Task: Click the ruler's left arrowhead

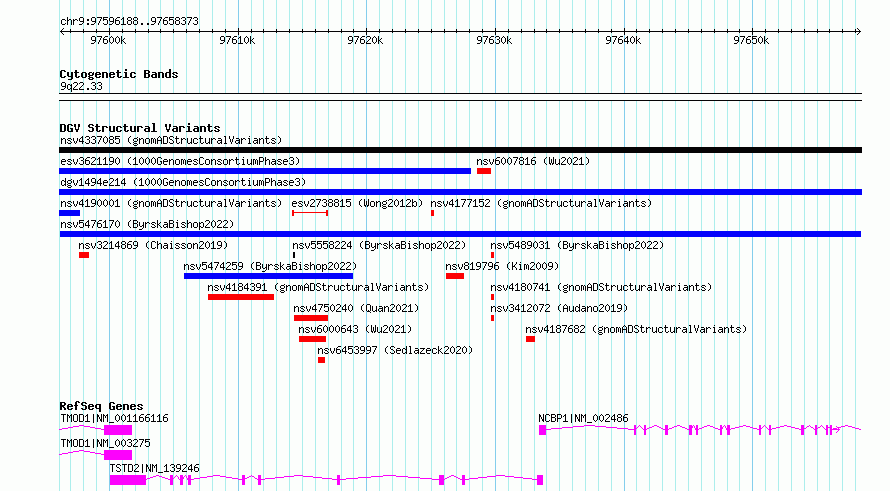Action: (62, 32)
